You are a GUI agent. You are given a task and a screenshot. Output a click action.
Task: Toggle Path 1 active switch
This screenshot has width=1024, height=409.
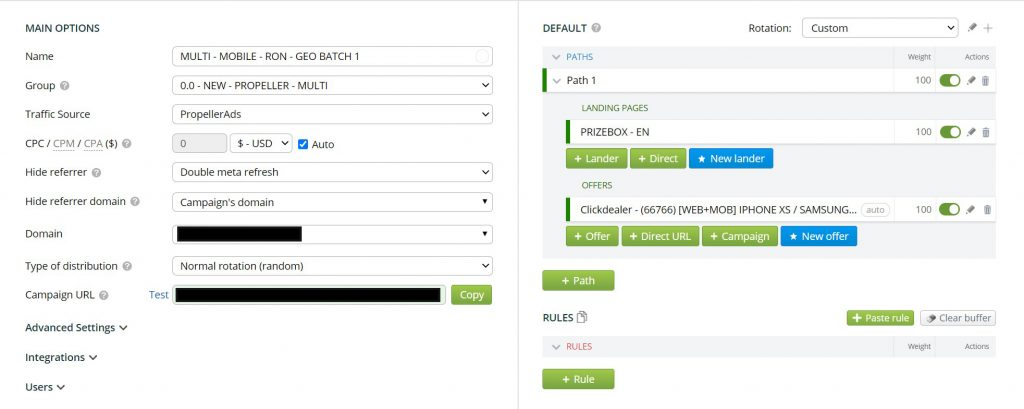click(949, 80)
